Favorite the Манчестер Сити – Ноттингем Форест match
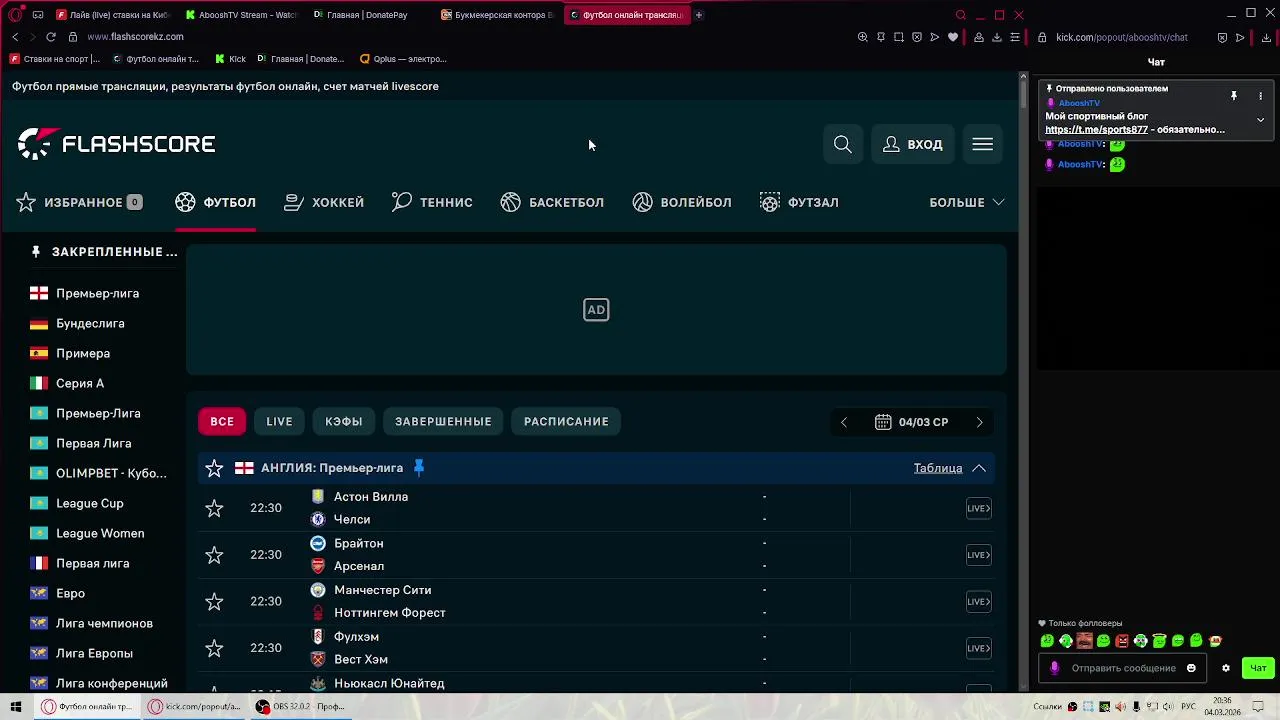 coord(214,602)
